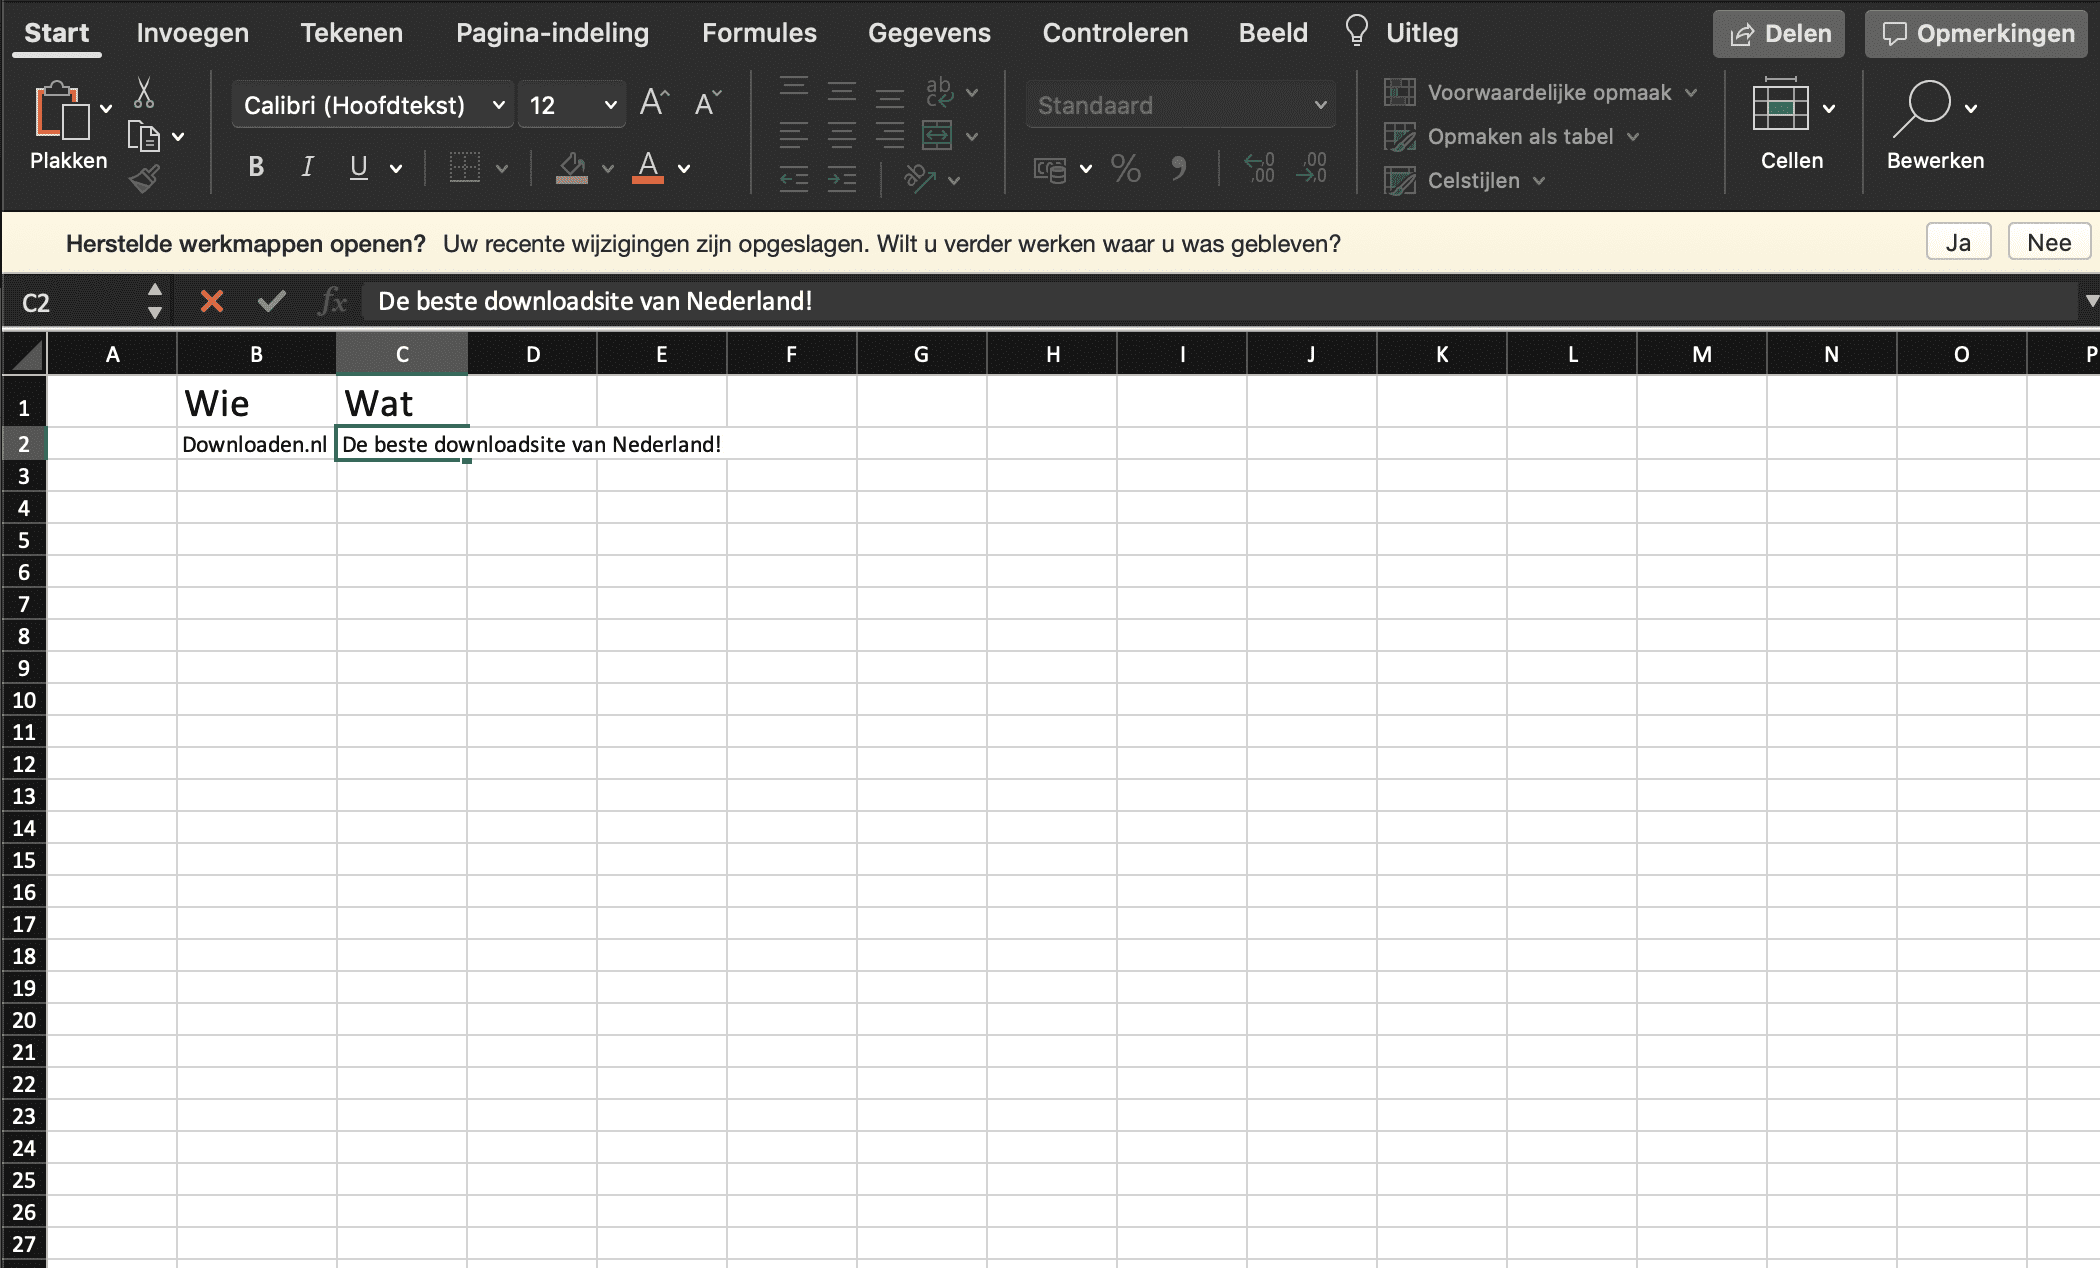Copy using the copy icon
Image resolution: width=2100 pixels, height=1268 pixels.
tap(144, 136)
